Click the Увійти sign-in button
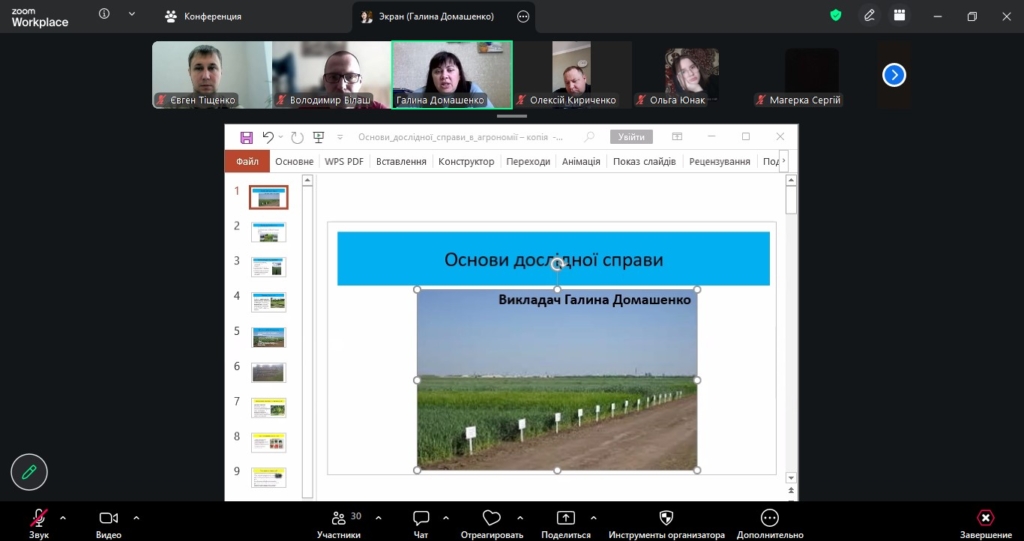This screenshot has height=541, width=1024. pos(631,137)
